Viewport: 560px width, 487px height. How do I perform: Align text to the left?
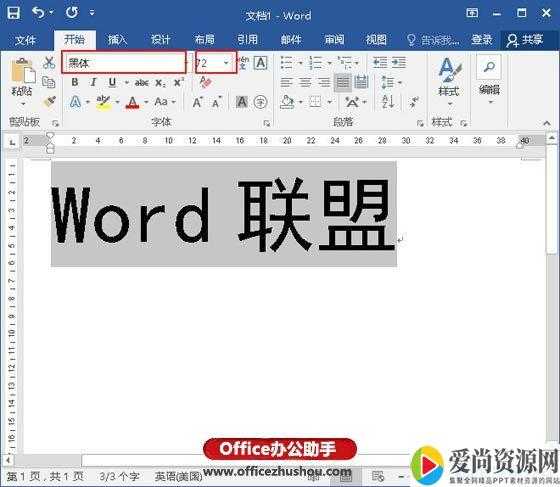click(286, 82)
